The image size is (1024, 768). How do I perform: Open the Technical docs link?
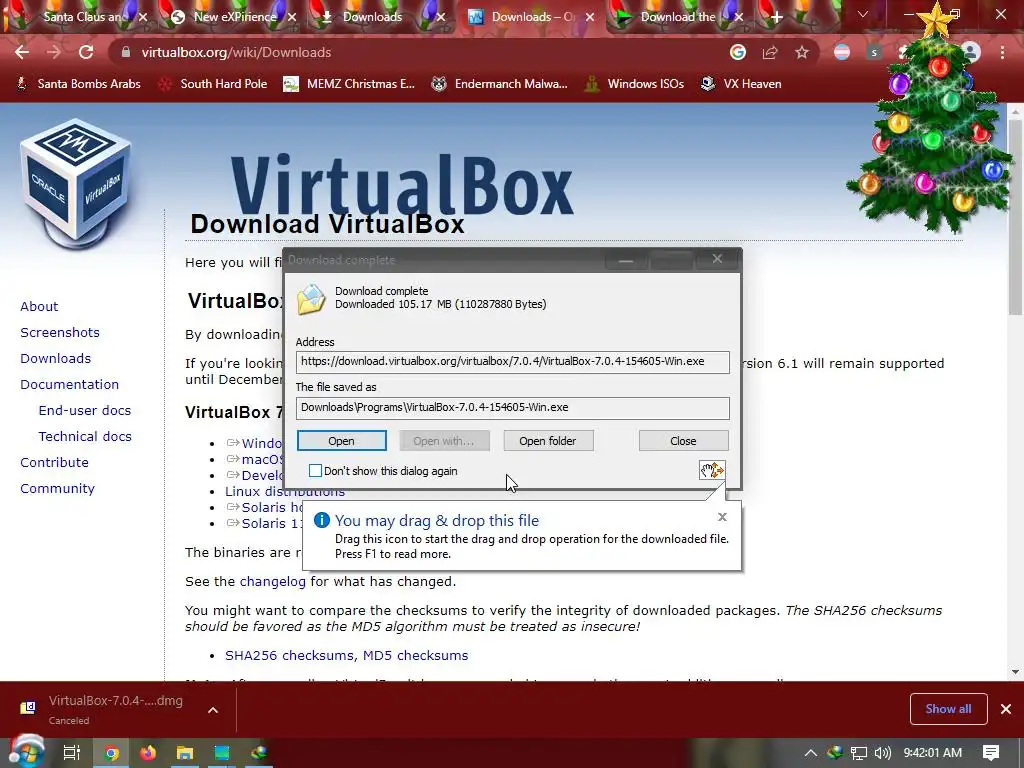tap(85, 436)
